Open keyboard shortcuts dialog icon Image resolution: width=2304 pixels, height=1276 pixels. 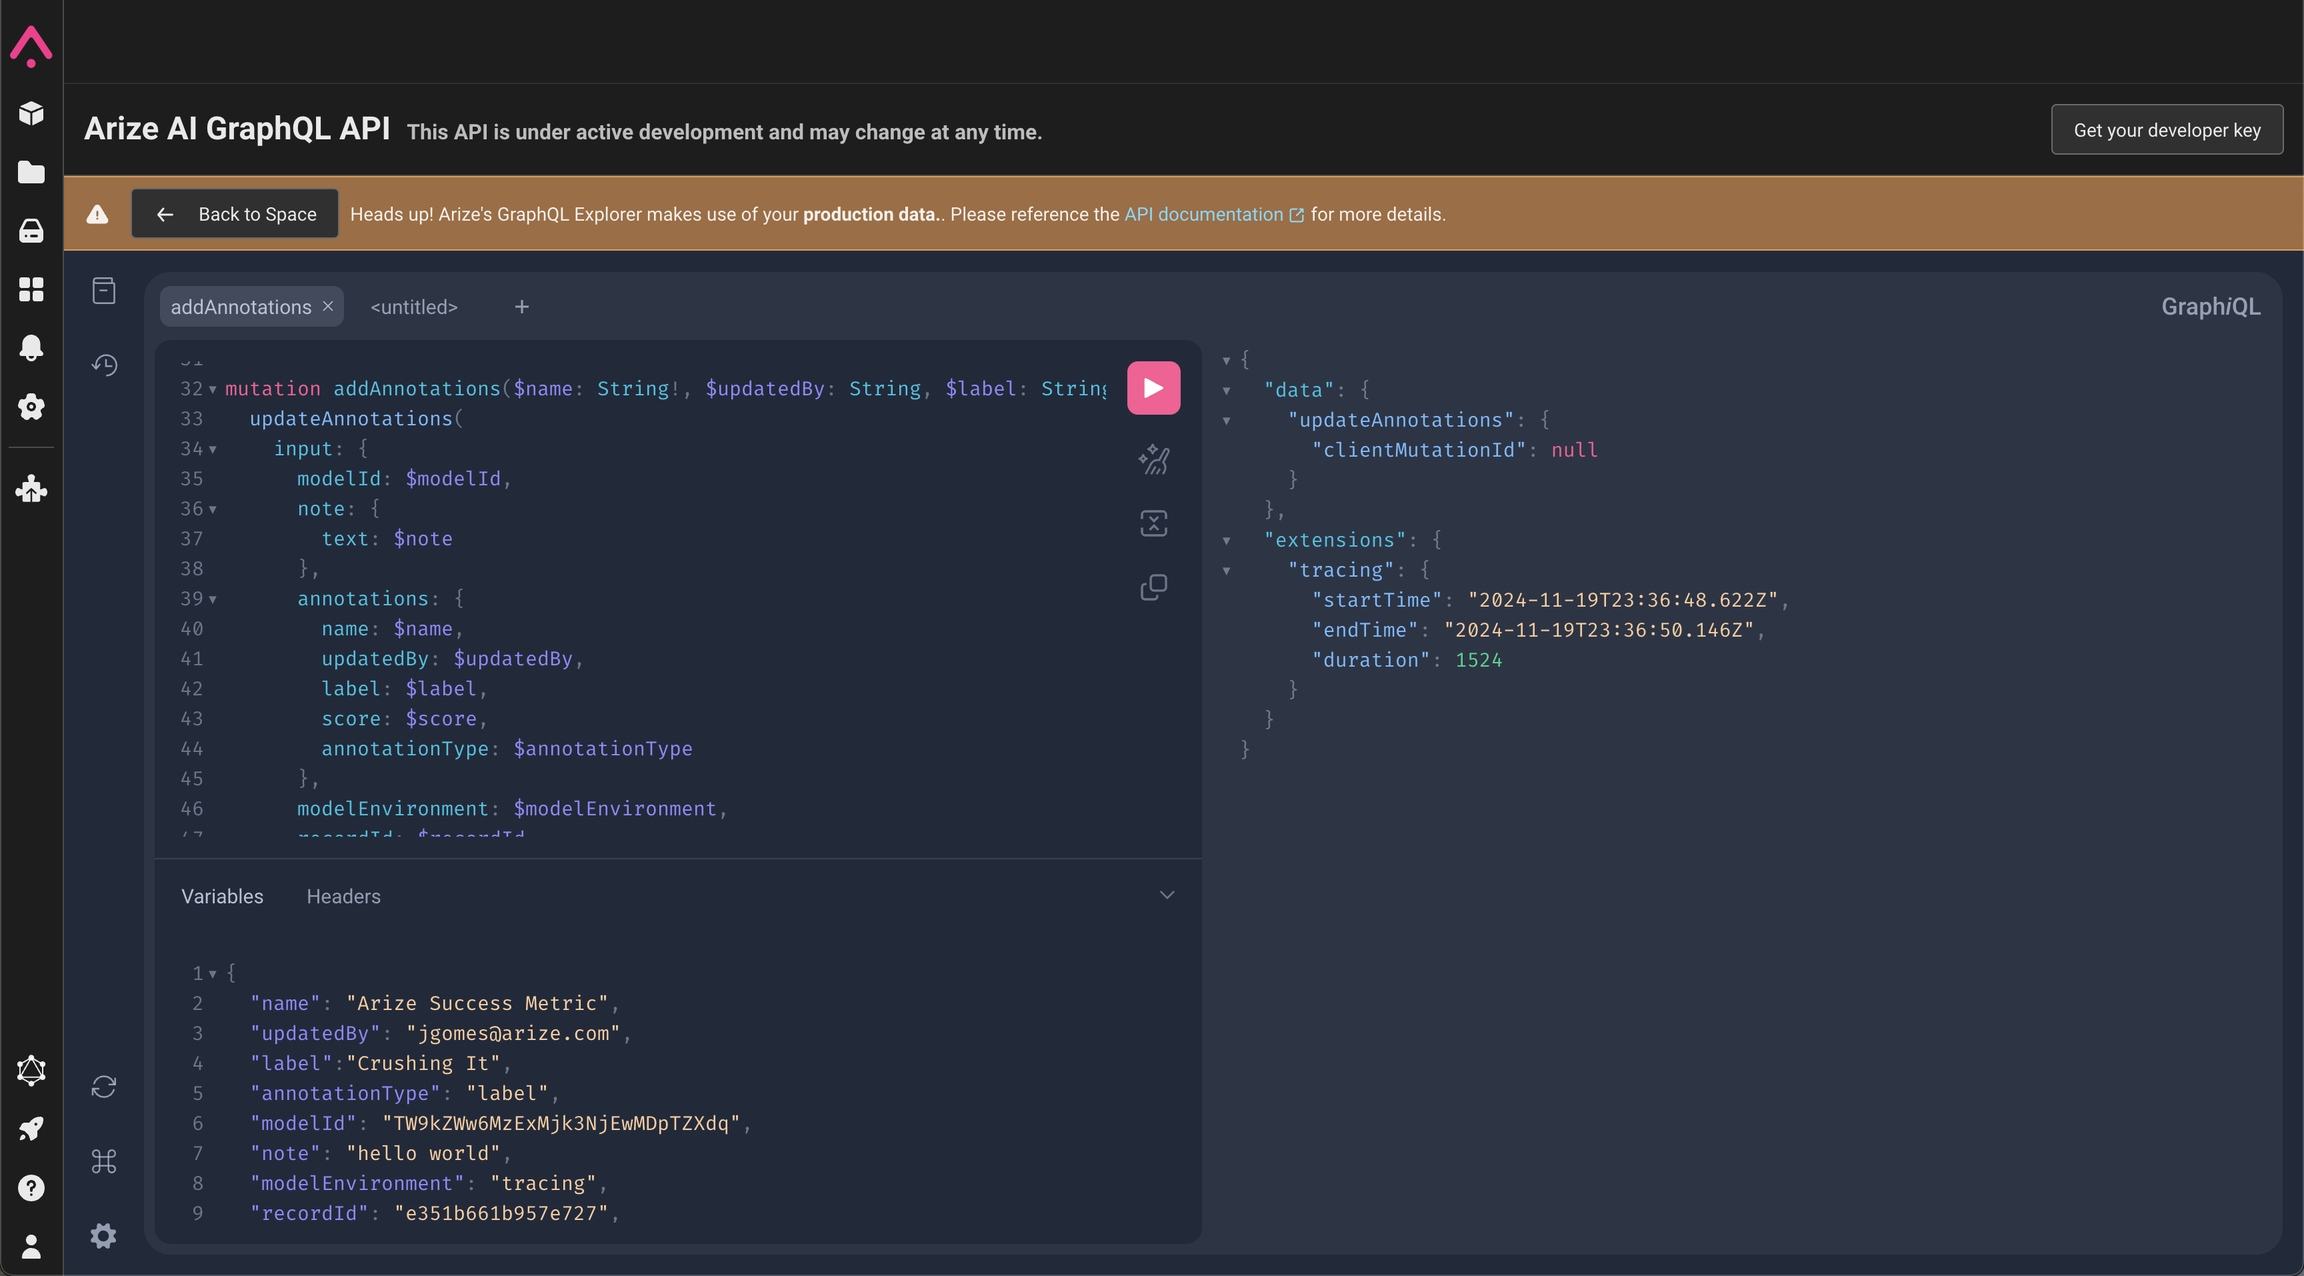coord(104,1162)
